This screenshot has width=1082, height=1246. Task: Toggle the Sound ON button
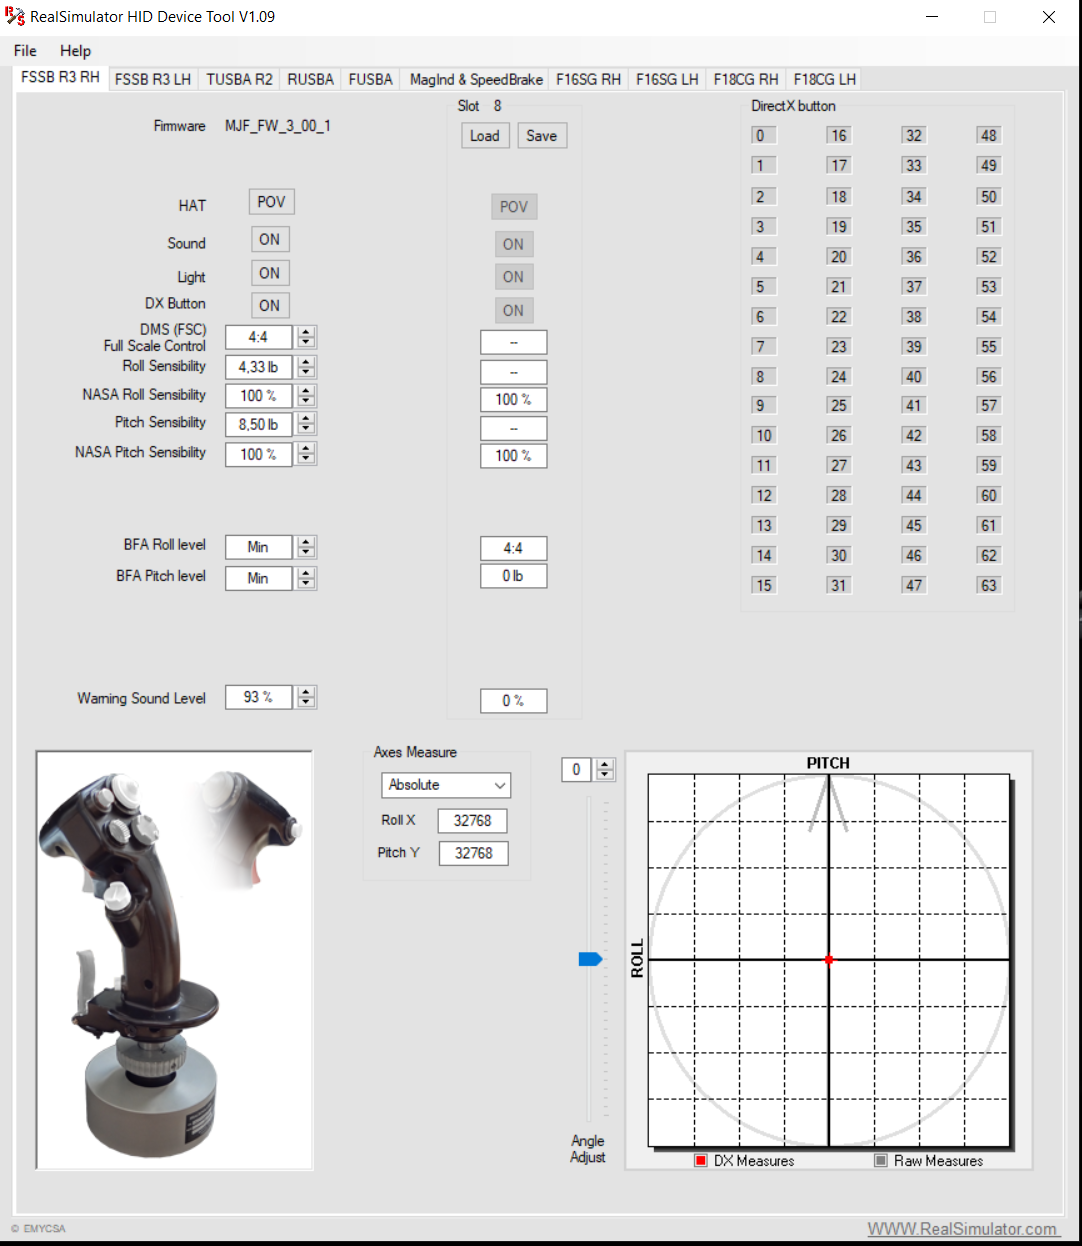[x=270, y=240]
